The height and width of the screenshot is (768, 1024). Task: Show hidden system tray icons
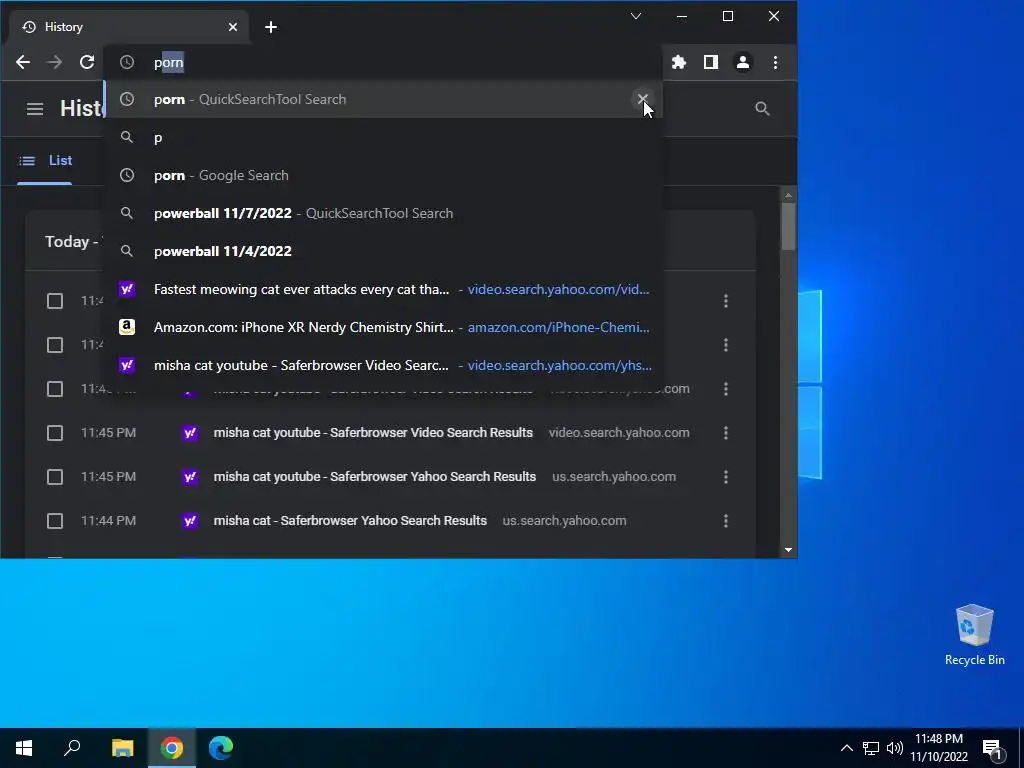(846, 748)
